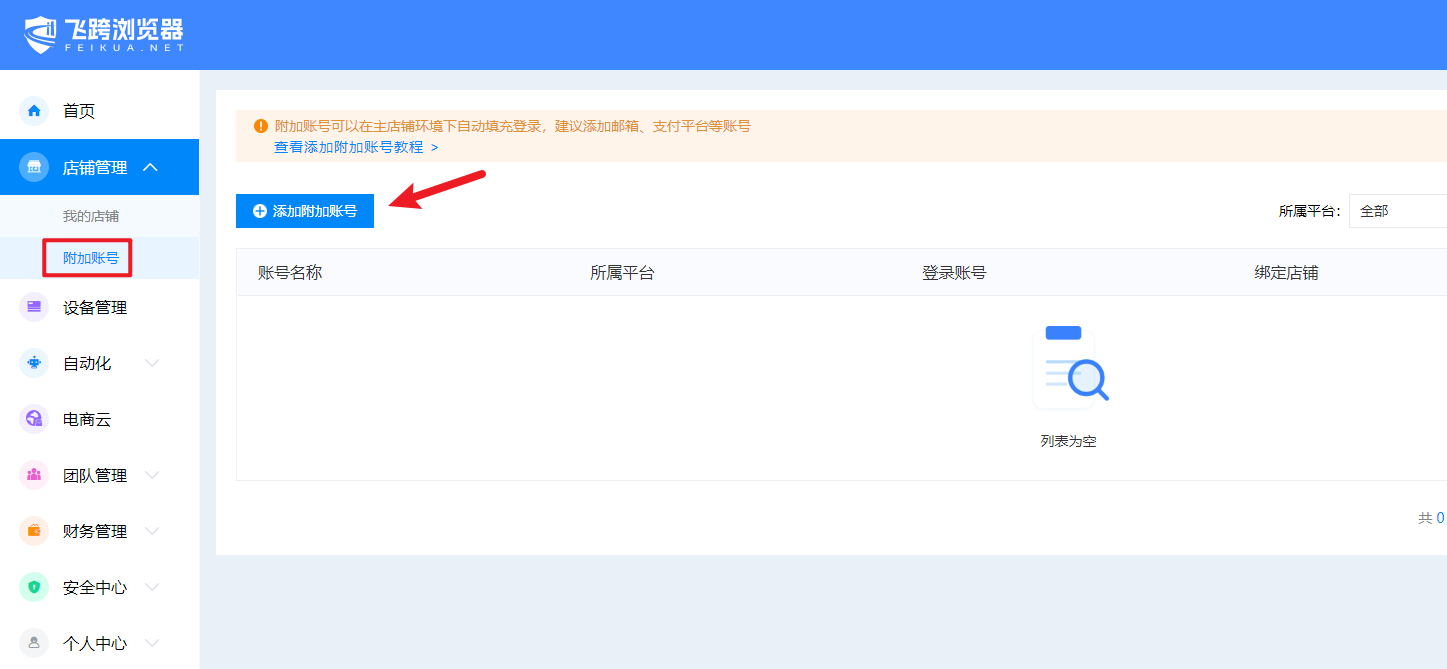Expand the 财务管理 menu chevron

(152, 532)
